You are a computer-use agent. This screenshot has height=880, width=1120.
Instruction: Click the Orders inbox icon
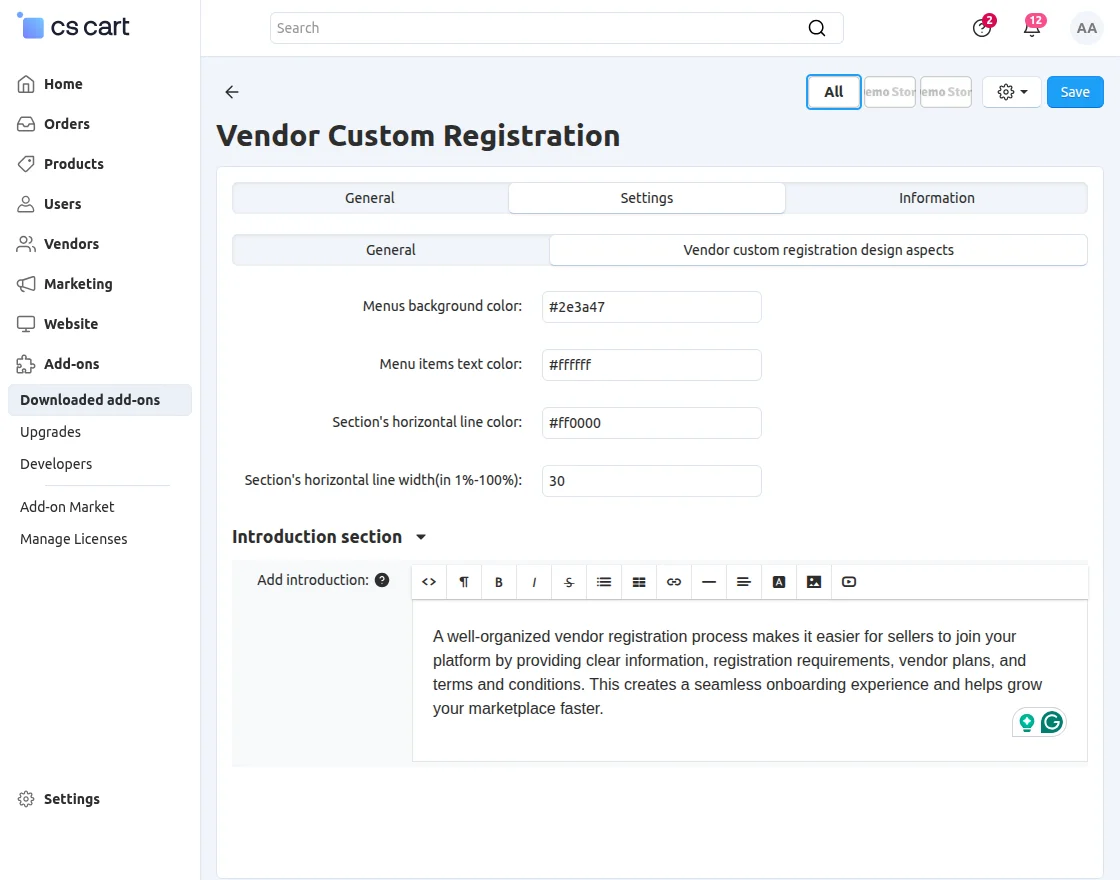pyautogui.click(x=26, y=124)
